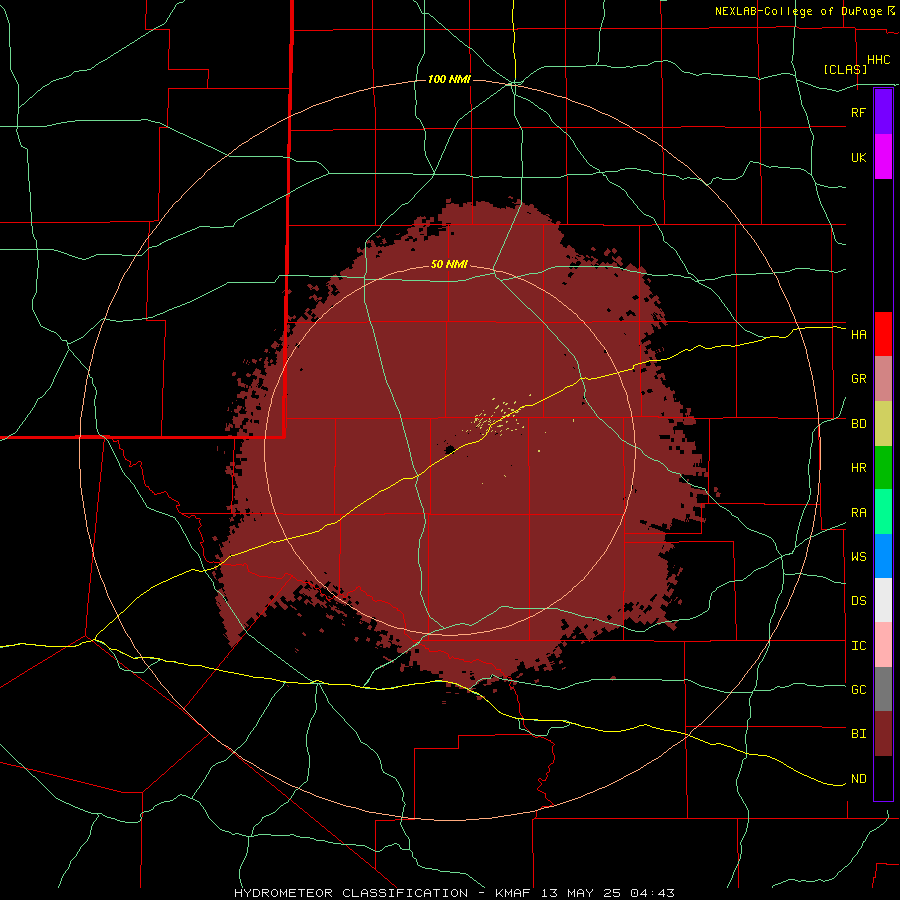This screenshot has width=900, height=900.
Task: Click the GC legend label
Action: [858, 690]
